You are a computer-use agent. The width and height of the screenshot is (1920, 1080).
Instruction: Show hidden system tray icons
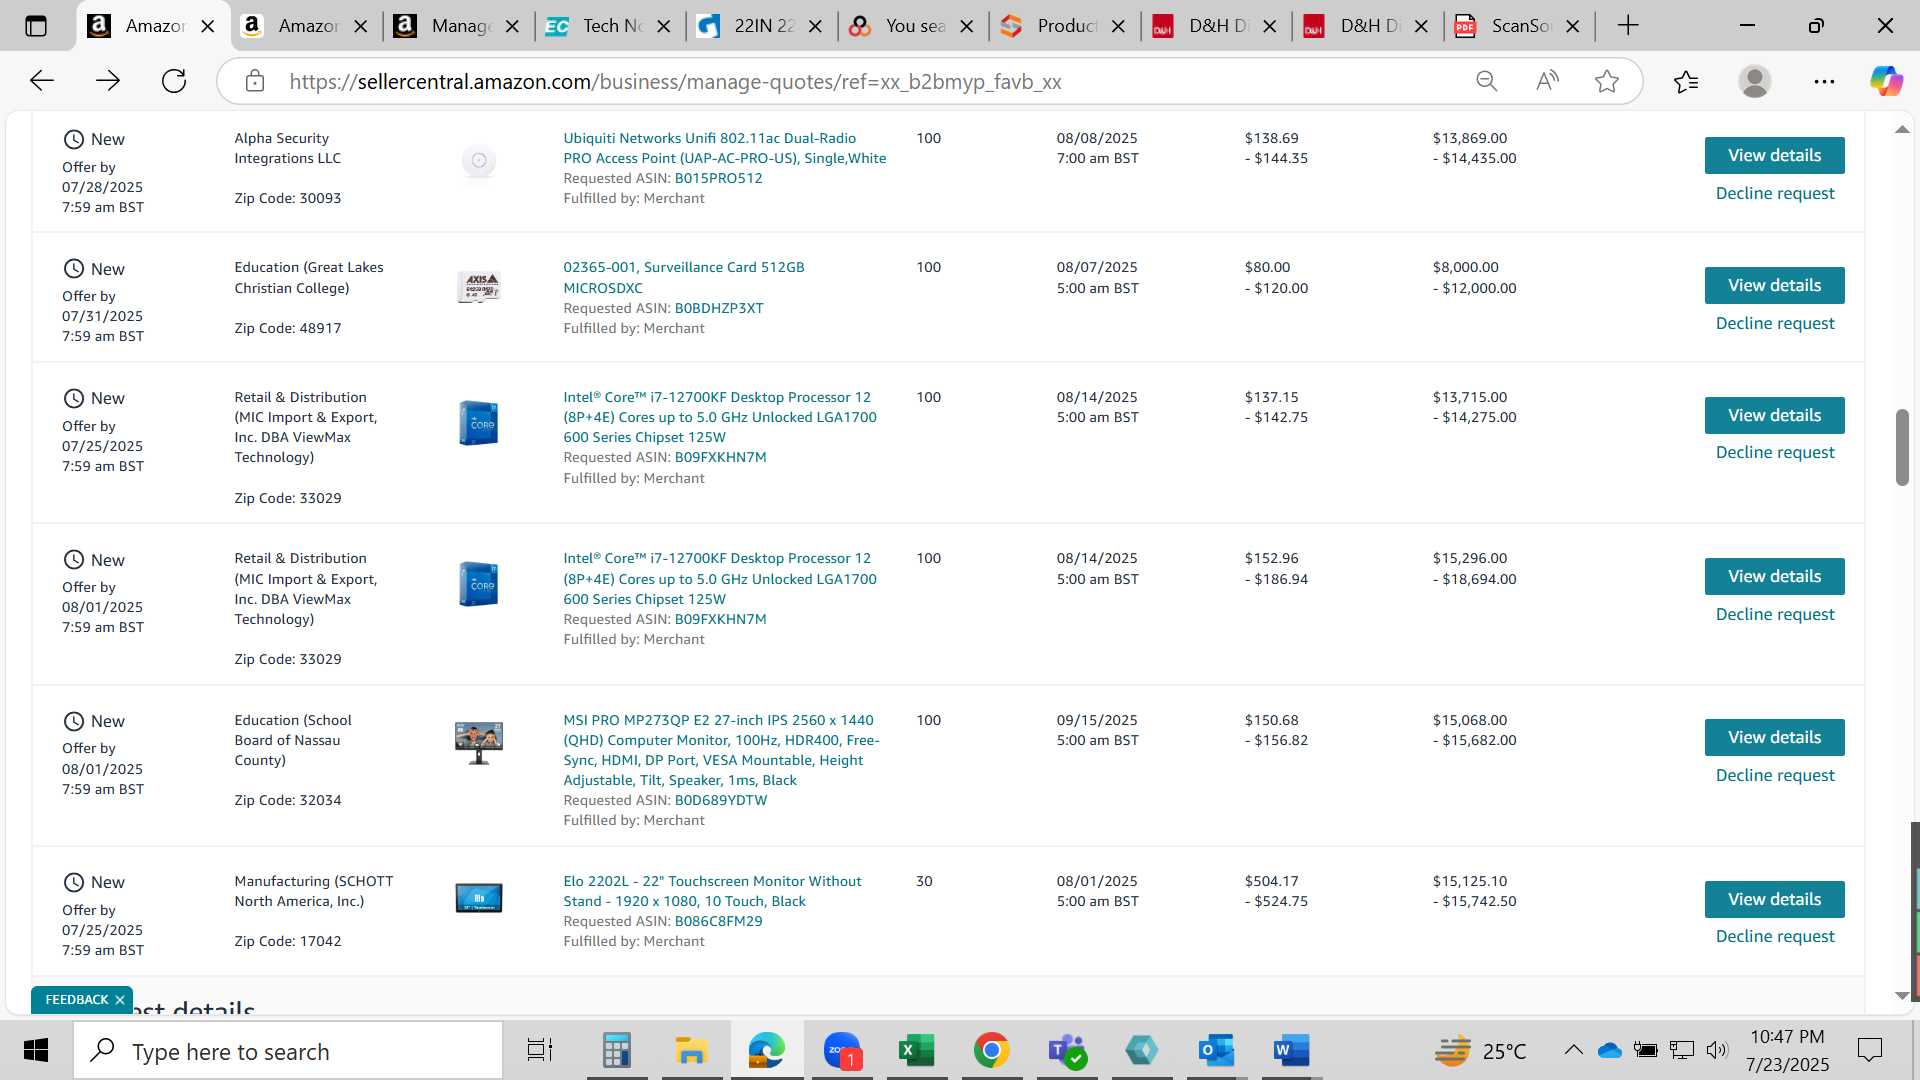pyautogui.click(x=1573, y=1050)
